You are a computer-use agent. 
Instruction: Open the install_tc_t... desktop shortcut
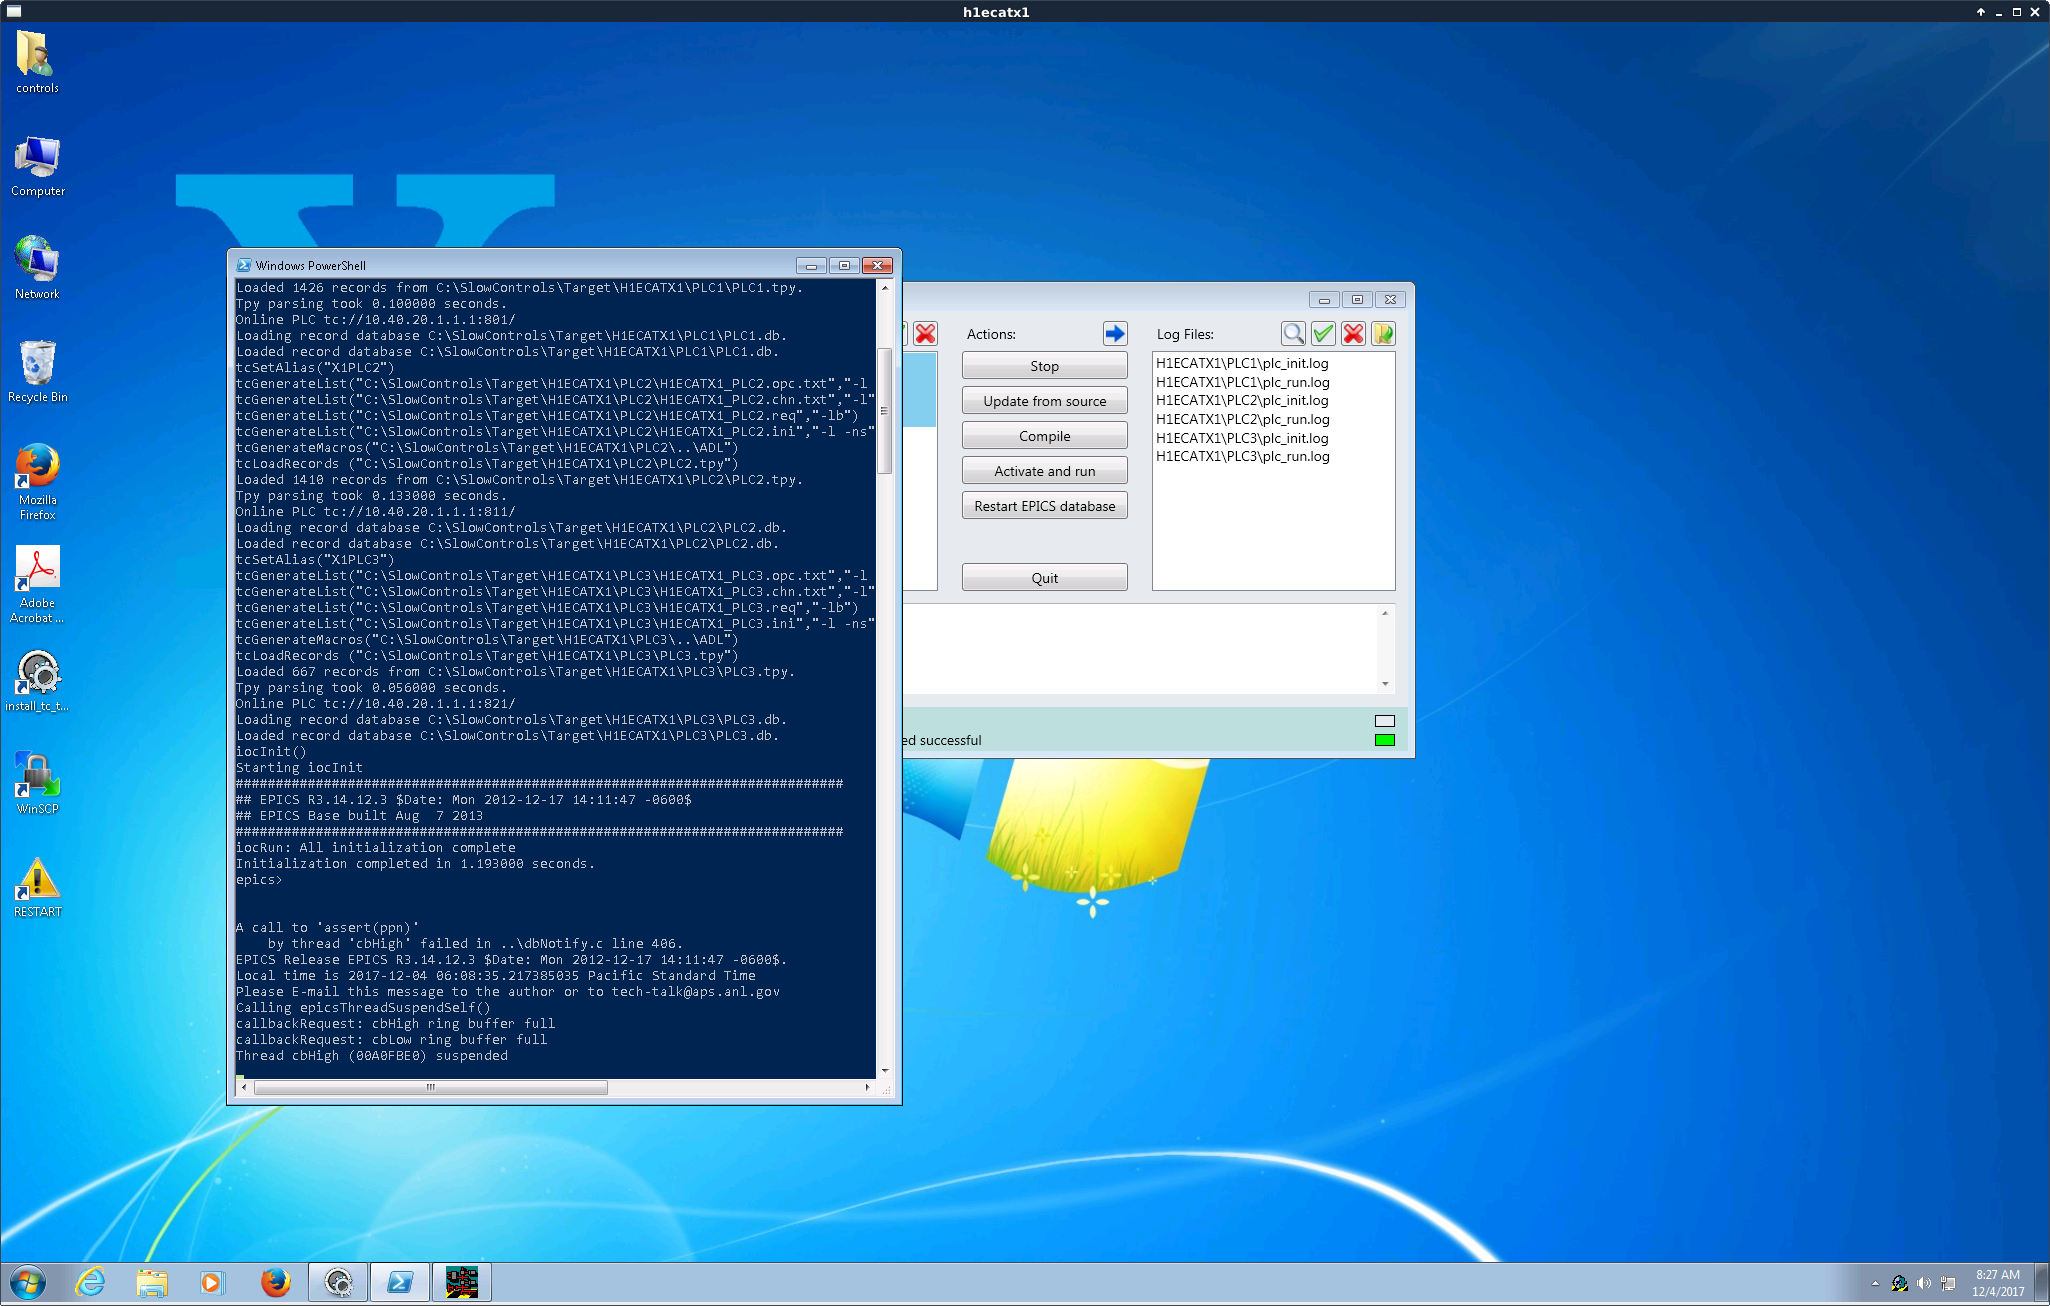click(37, 681)
